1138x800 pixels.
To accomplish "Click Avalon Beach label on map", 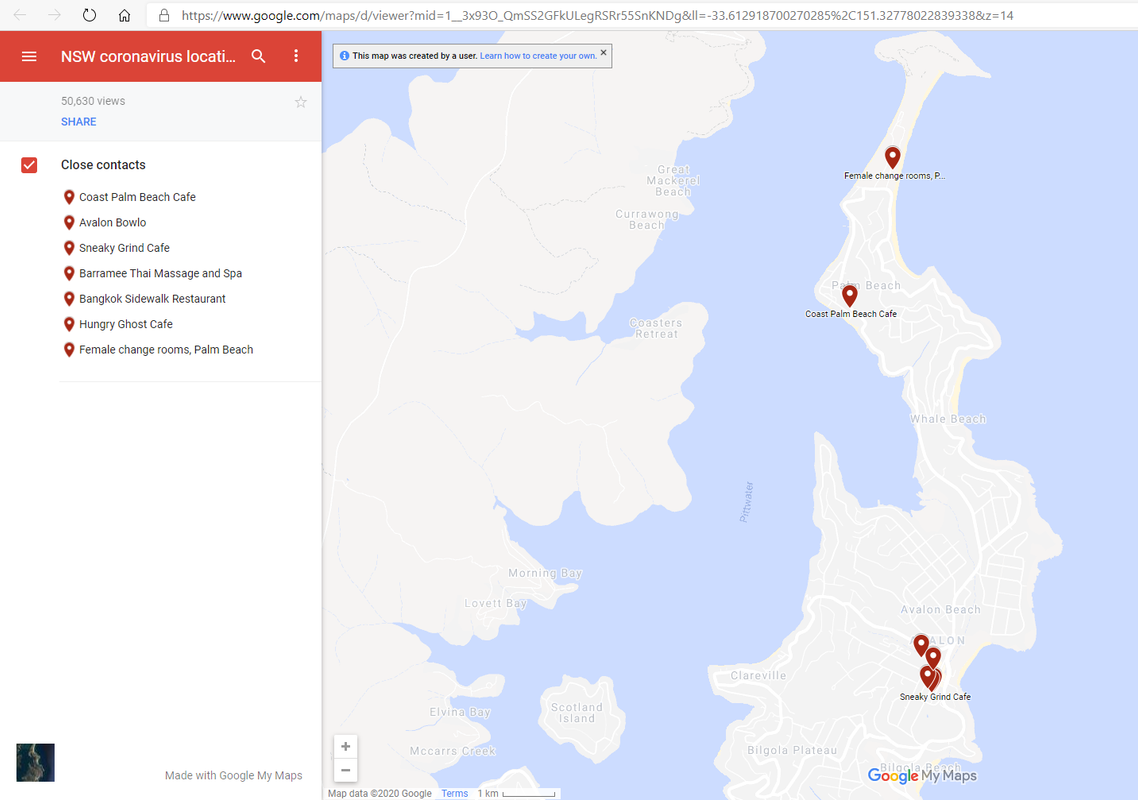I will (x=941, y=610).
